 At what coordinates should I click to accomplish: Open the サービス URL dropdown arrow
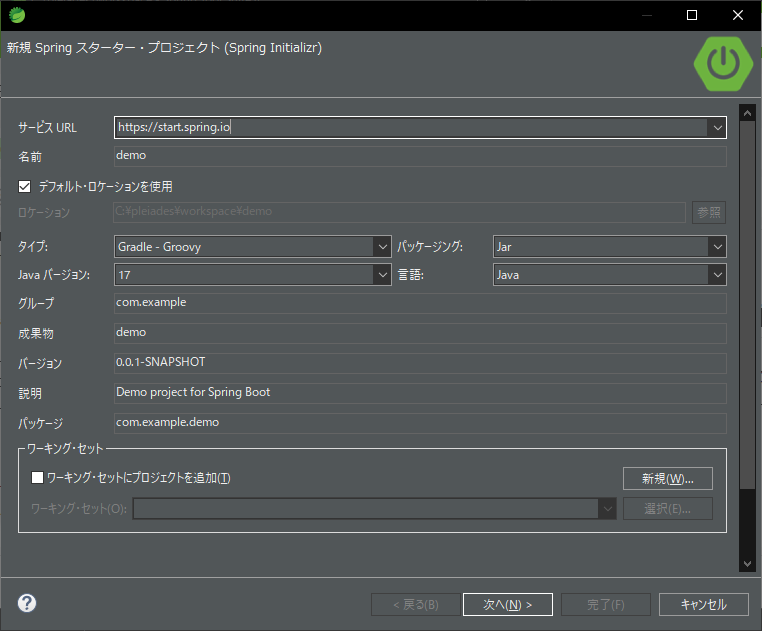tap(717, 128)
